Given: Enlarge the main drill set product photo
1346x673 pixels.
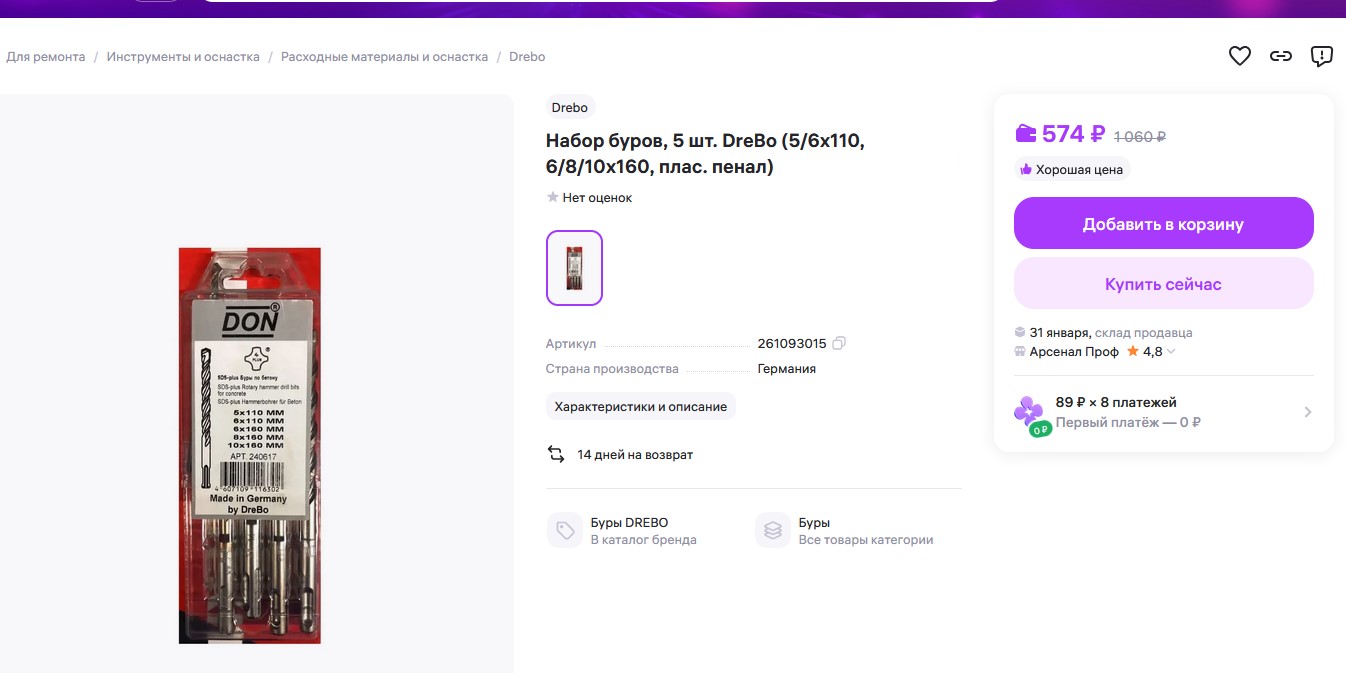Looking at the screenshot, I should tap(250, 445).
